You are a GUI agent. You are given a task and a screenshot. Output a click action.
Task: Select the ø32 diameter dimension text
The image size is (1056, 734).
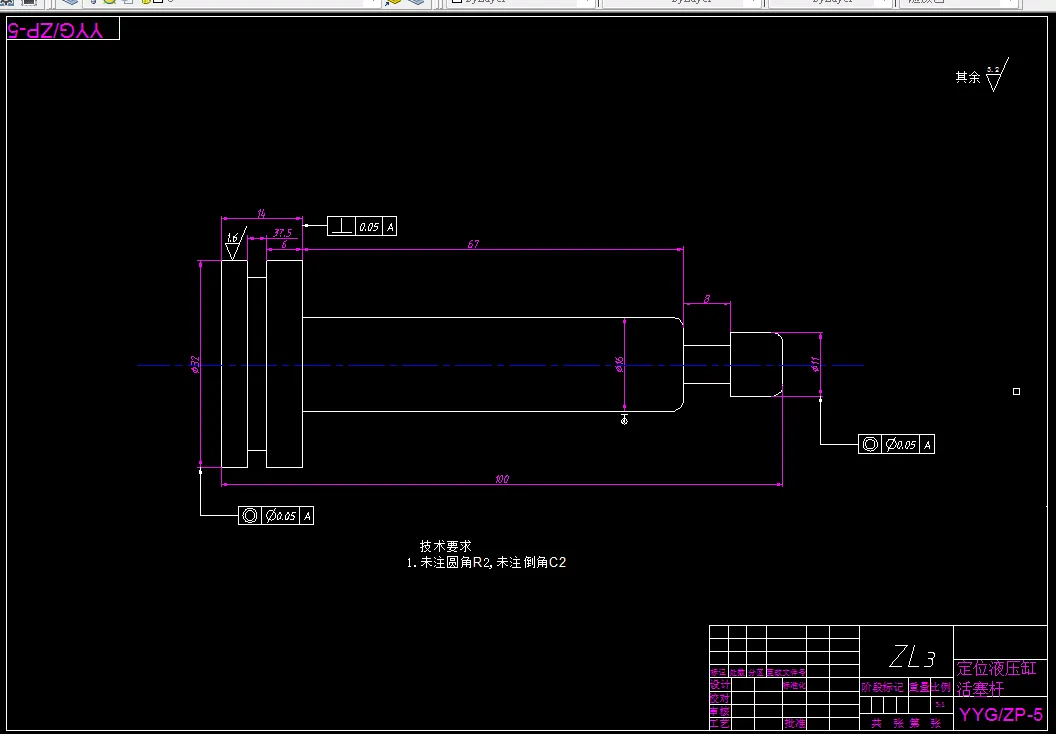click(x=195, y=364)
